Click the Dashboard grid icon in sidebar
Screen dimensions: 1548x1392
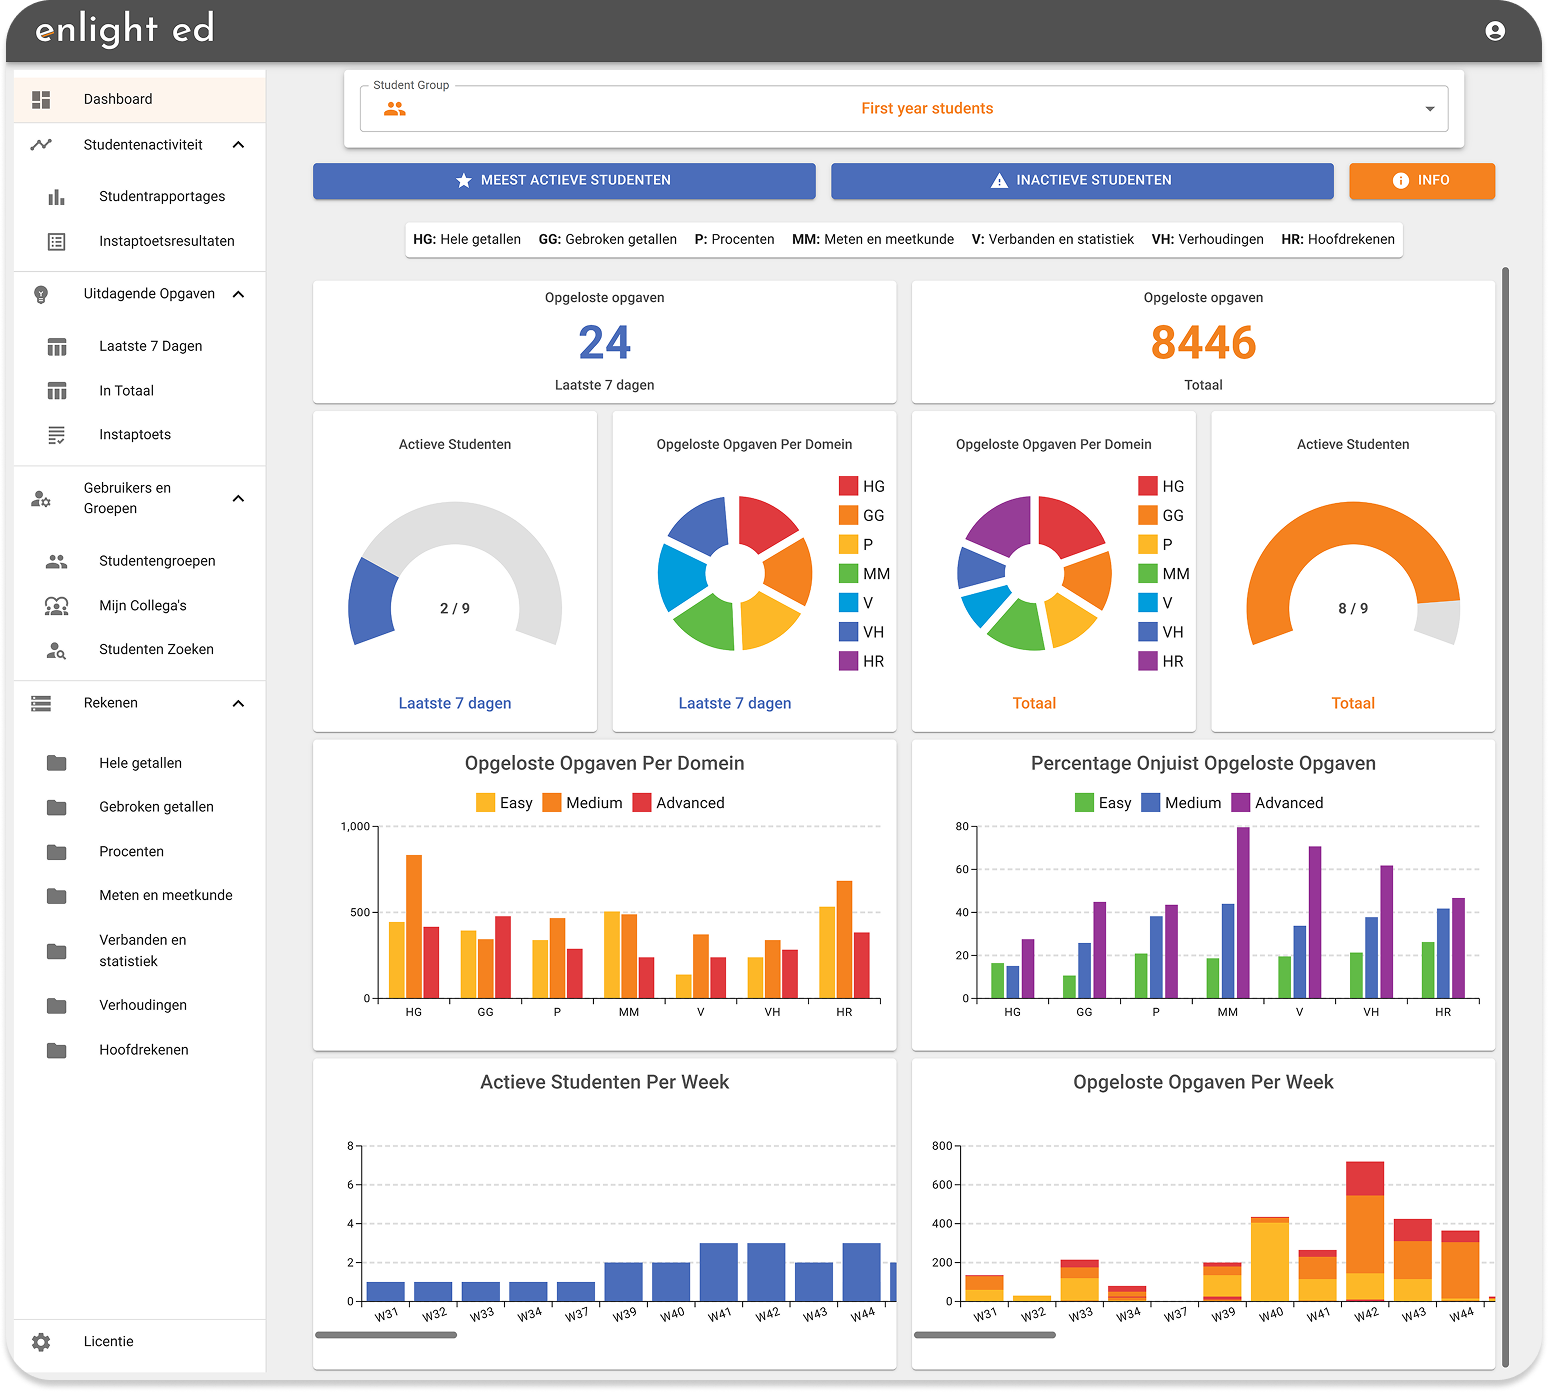(41, 99)
